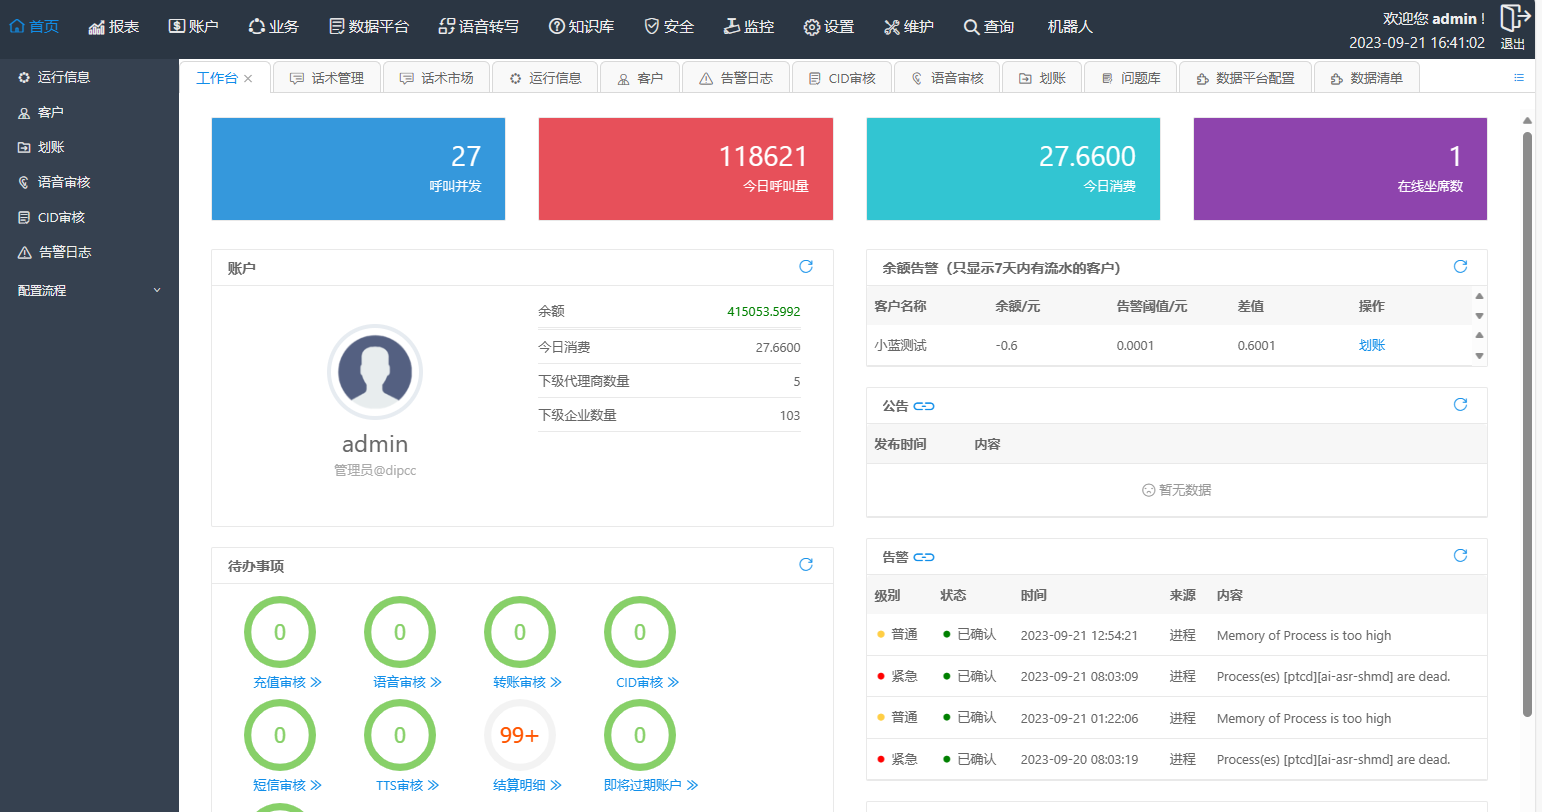Open the TTS审核 link
Viewport: 1542px width, 812px height.
pyautogui.click(x=407, y=785)
